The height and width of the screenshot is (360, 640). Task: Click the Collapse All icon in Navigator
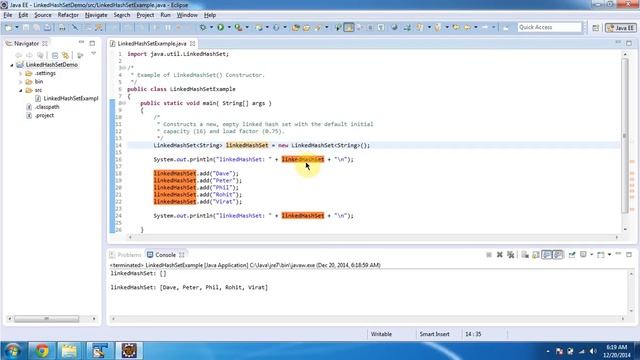(55, 55)
